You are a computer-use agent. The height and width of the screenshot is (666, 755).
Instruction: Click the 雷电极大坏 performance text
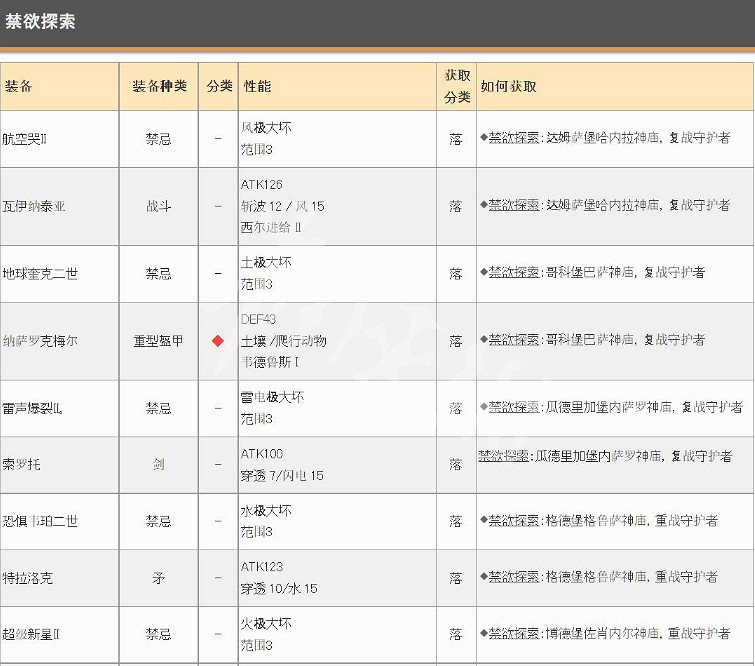point(273,397)
